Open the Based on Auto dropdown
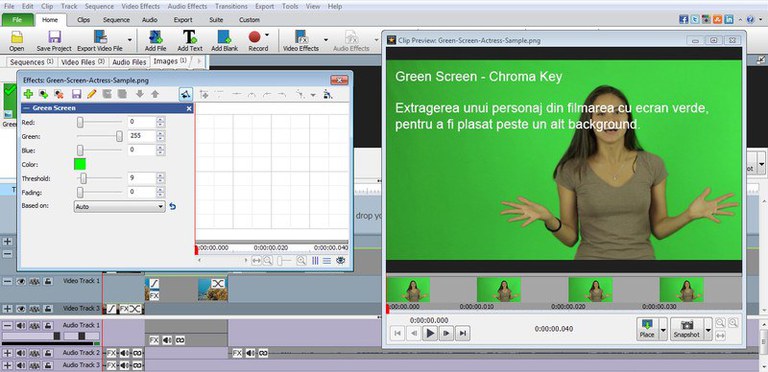 [x=120, y=207]
